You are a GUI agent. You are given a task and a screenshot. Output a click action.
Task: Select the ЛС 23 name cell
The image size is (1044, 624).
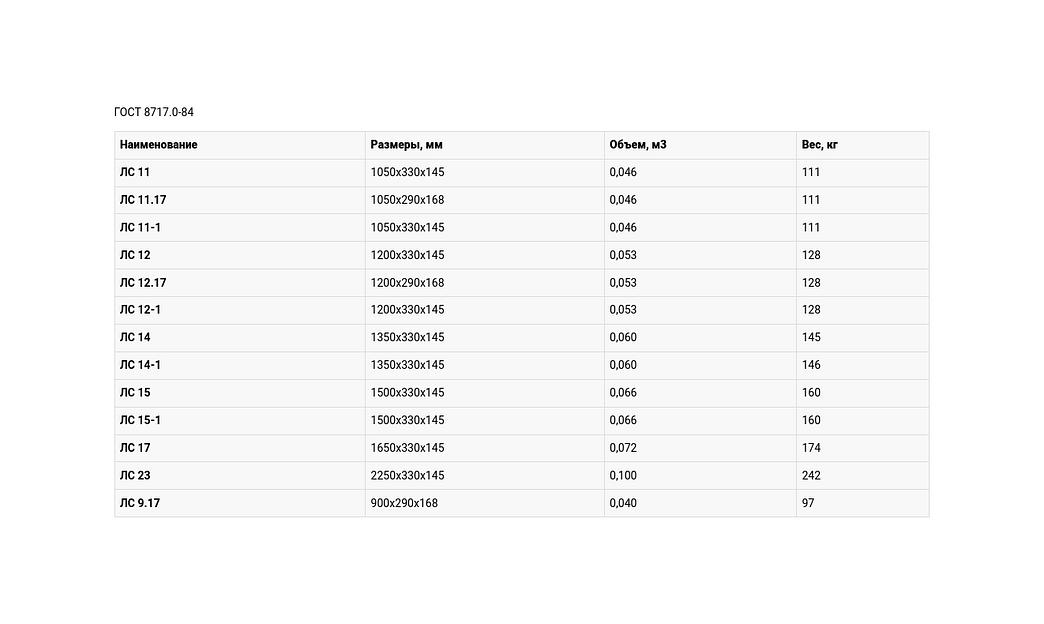tap(135, 475)
